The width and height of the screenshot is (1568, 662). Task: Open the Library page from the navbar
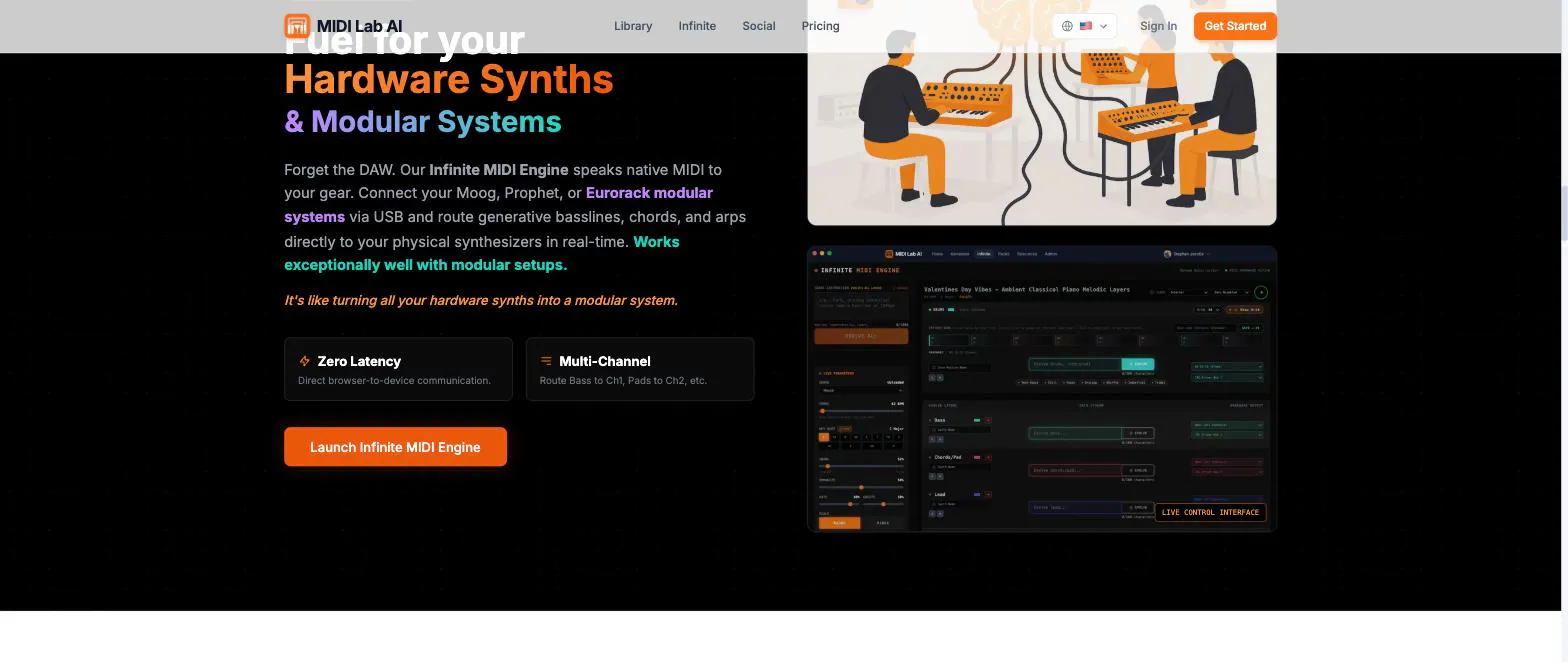(x=633, y=26)
